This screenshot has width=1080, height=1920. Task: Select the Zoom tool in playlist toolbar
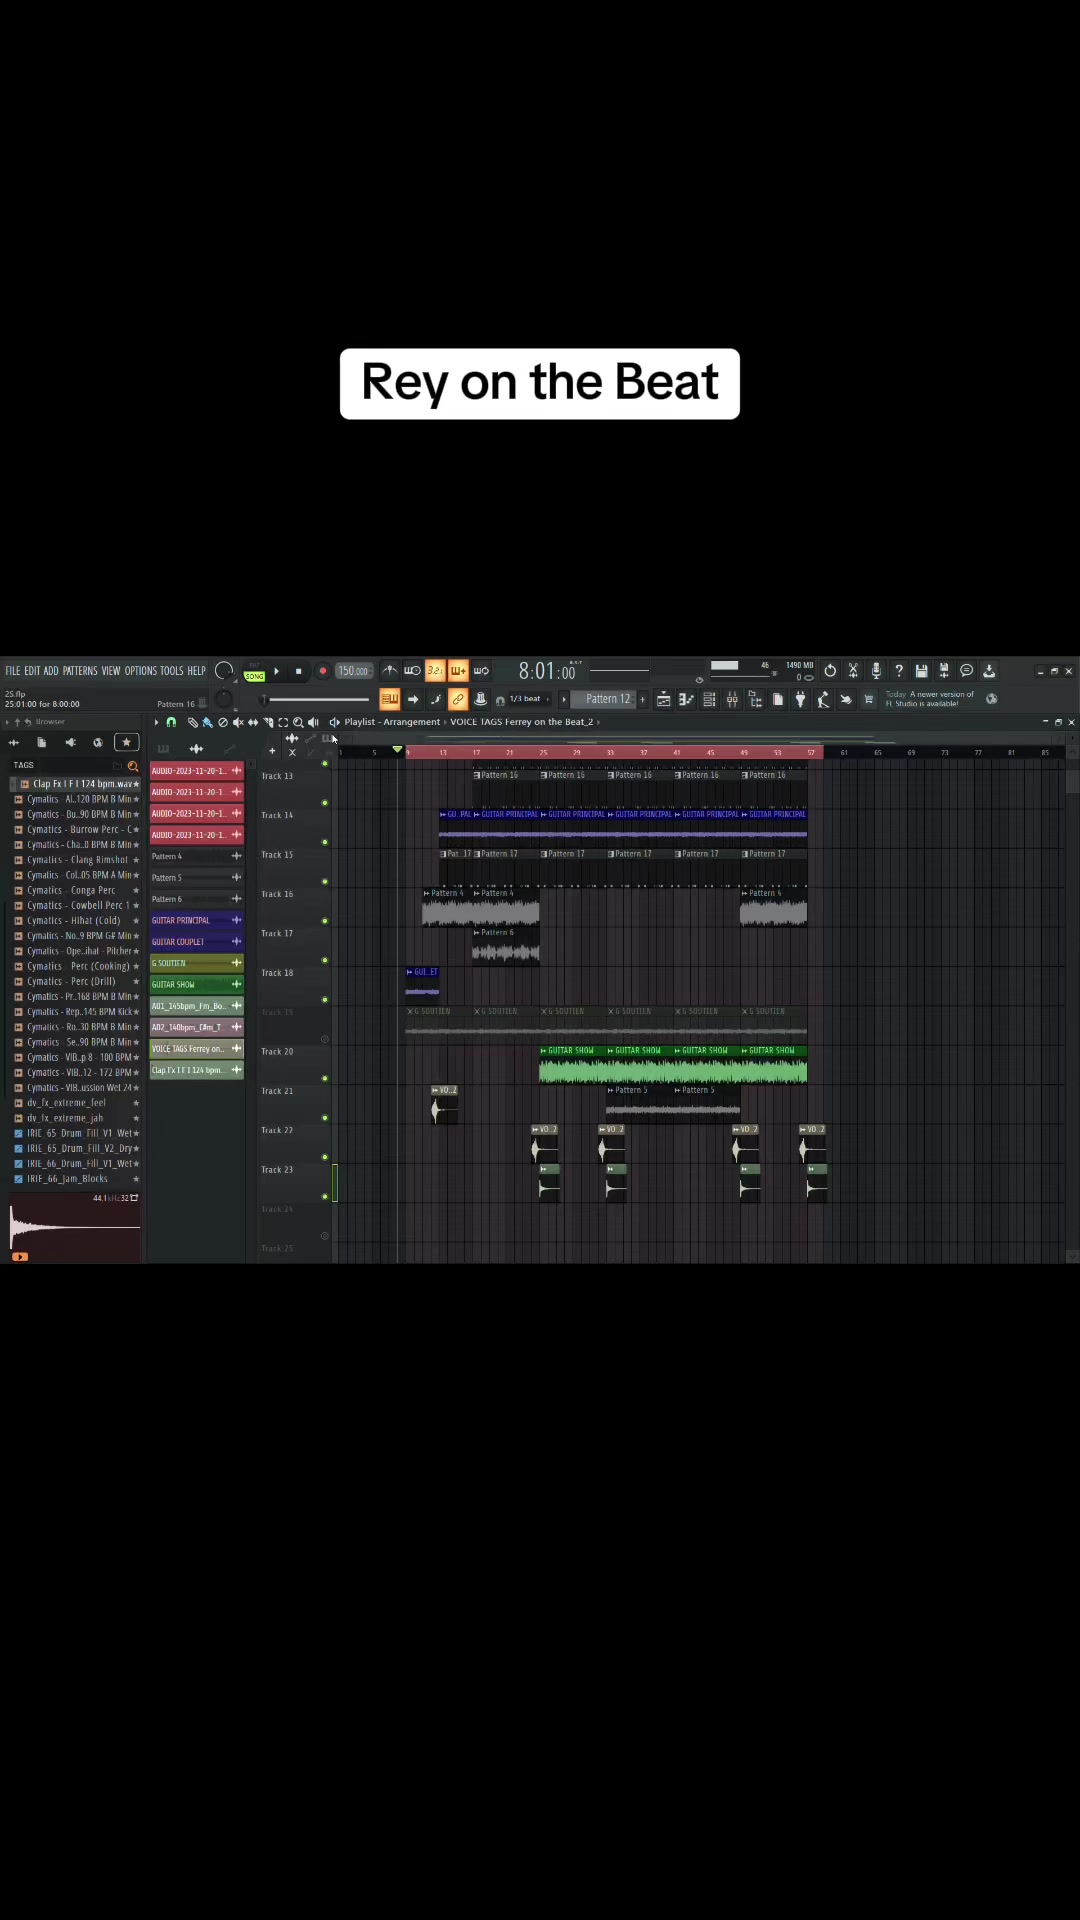pyautogui.click(x=298, y=722)
